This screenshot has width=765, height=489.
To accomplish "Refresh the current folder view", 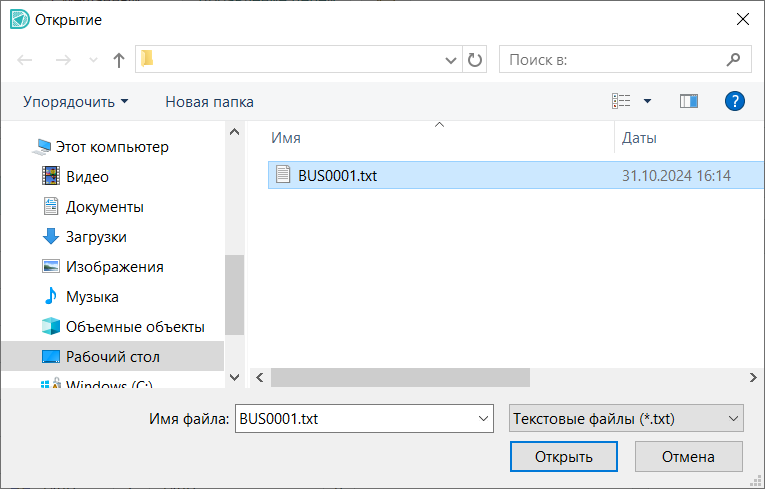I will point(476,60).
